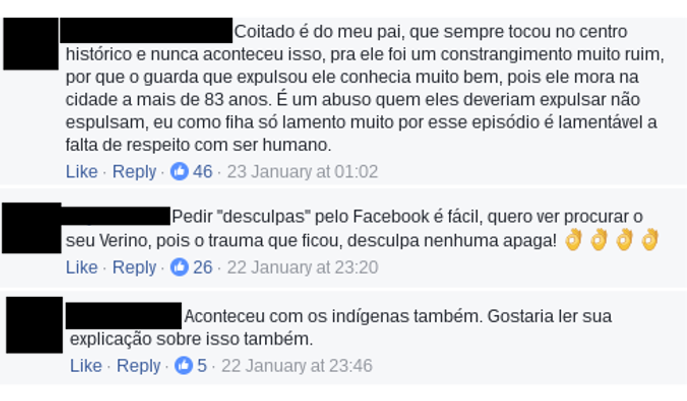Click the thumbs-up icon showing 5 likes
Image resolution: width=687 pixels, height=401 pixels.
pos(184,365)
